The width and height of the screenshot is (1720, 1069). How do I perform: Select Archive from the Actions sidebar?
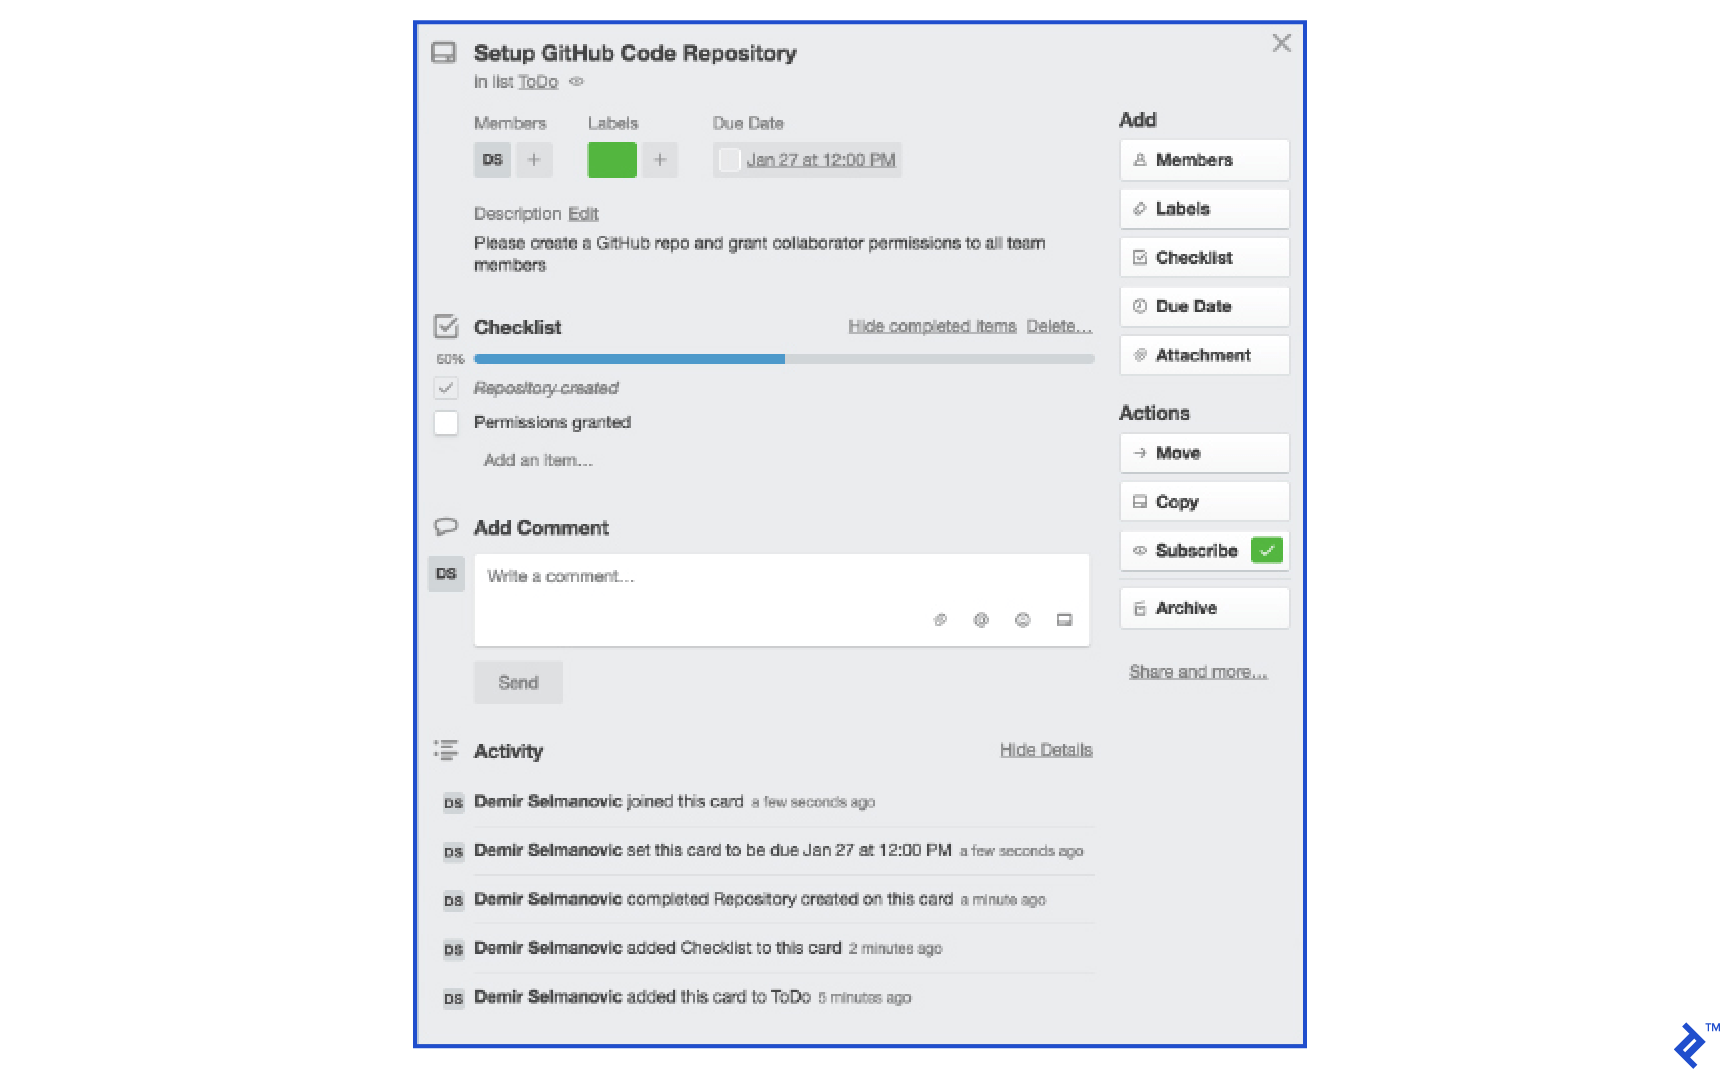1203,607
